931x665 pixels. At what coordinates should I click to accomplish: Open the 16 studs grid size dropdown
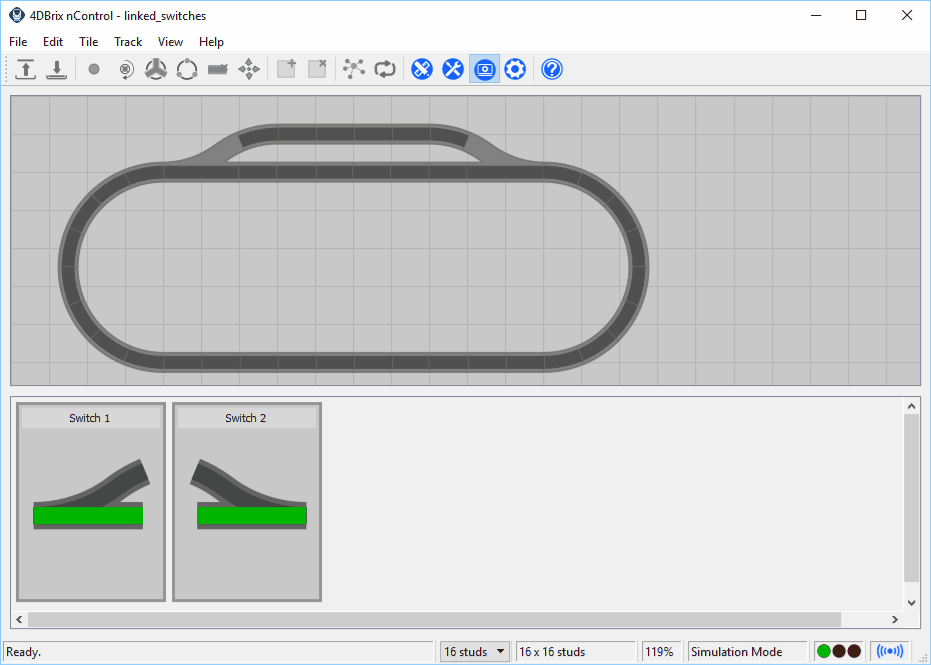[x=474, y=651]
